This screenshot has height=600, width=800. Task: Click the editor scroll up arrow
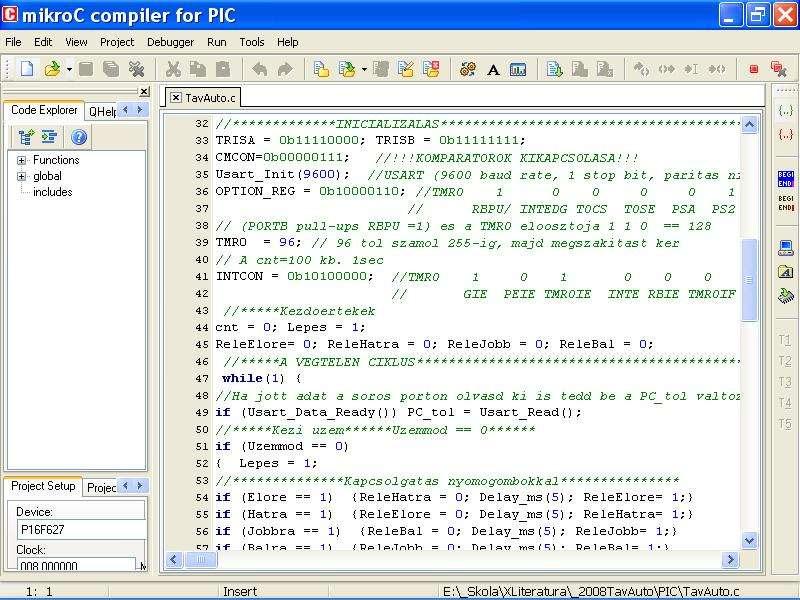pyautogui.click(x=749, y=124)
